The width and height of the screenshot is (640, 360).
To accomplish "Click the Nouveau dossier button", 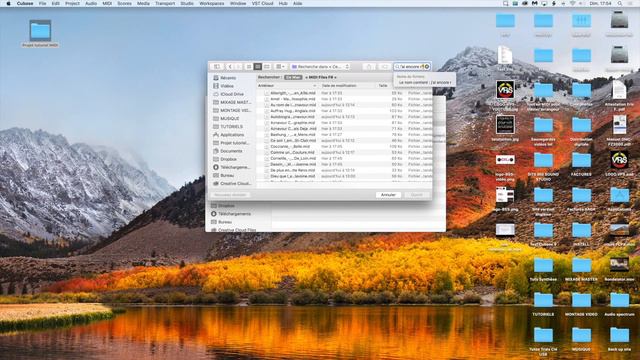I will [231, 195].
